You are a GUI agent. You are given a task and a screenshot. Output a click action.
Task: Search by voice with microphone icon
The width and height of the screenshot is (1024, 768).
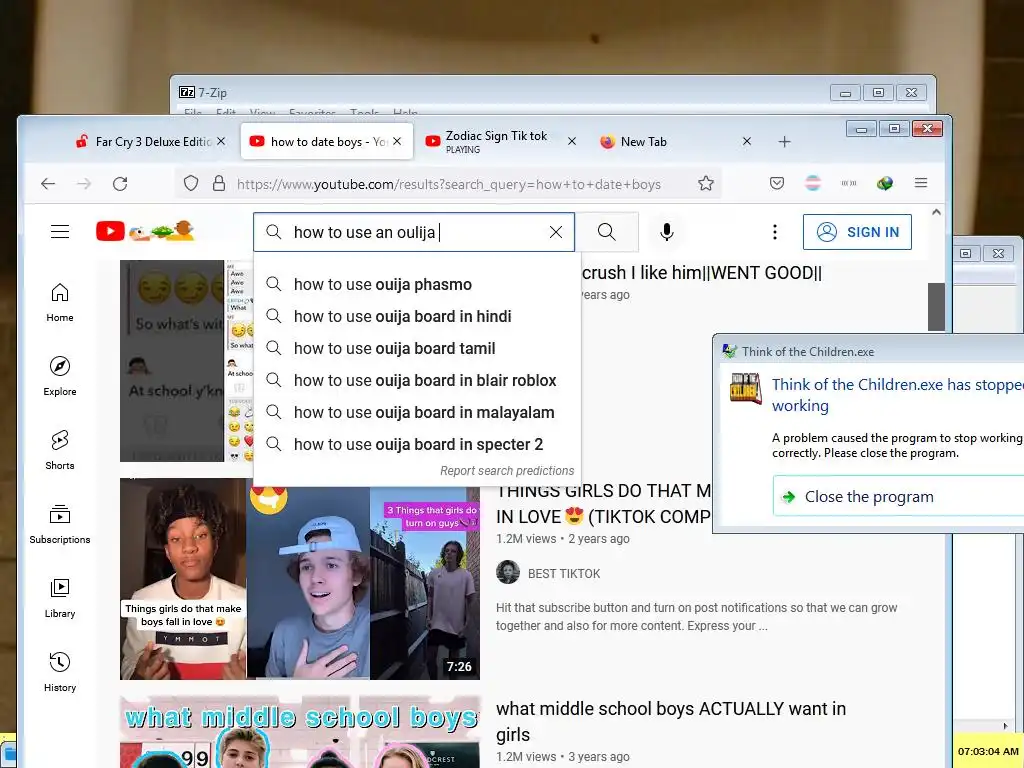(x=666, y=232)
